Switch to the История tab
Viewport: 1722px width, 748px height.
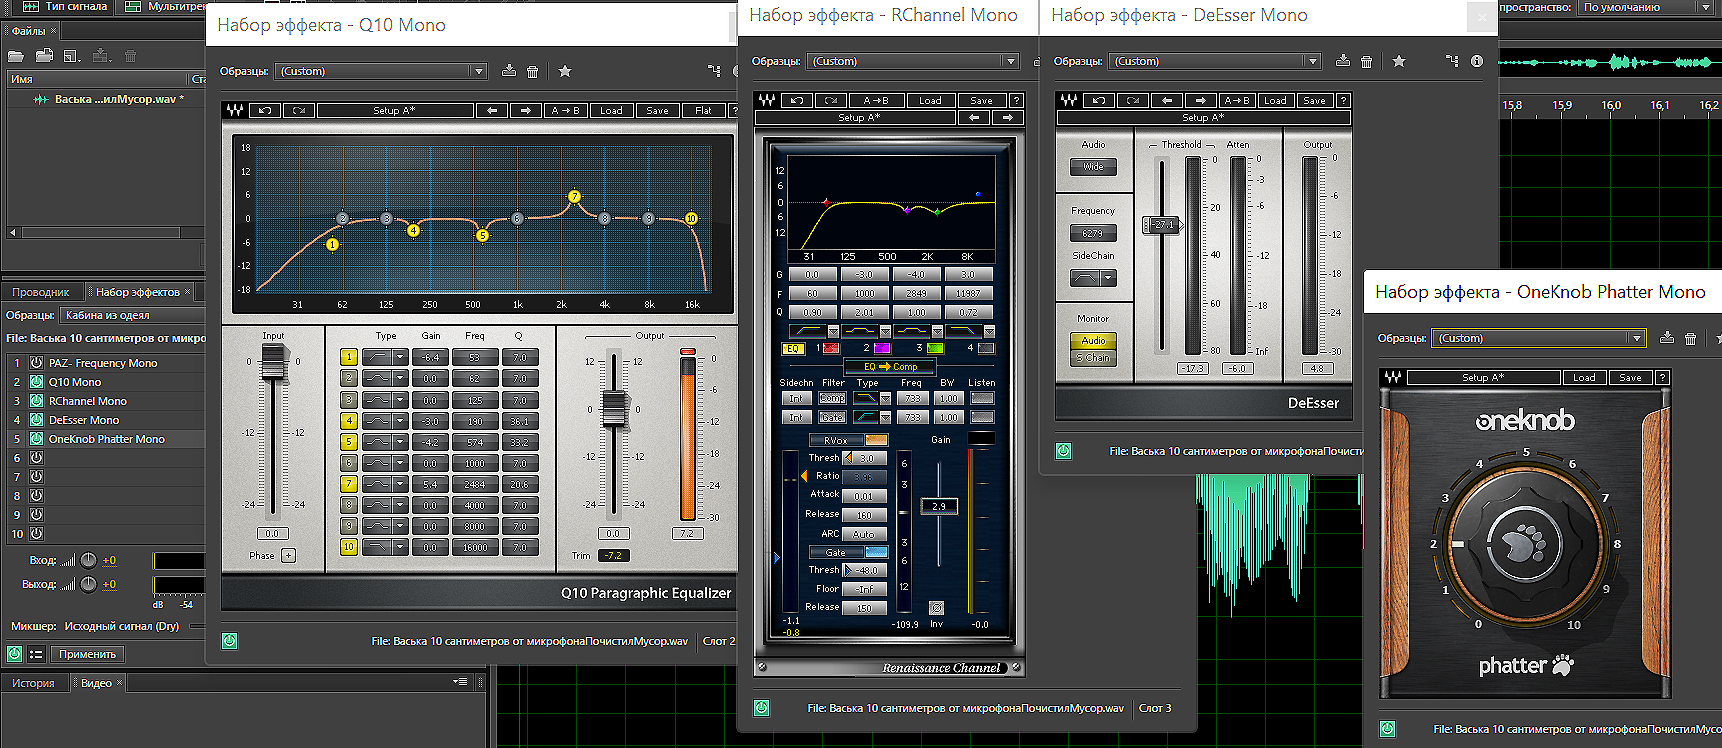33,683
